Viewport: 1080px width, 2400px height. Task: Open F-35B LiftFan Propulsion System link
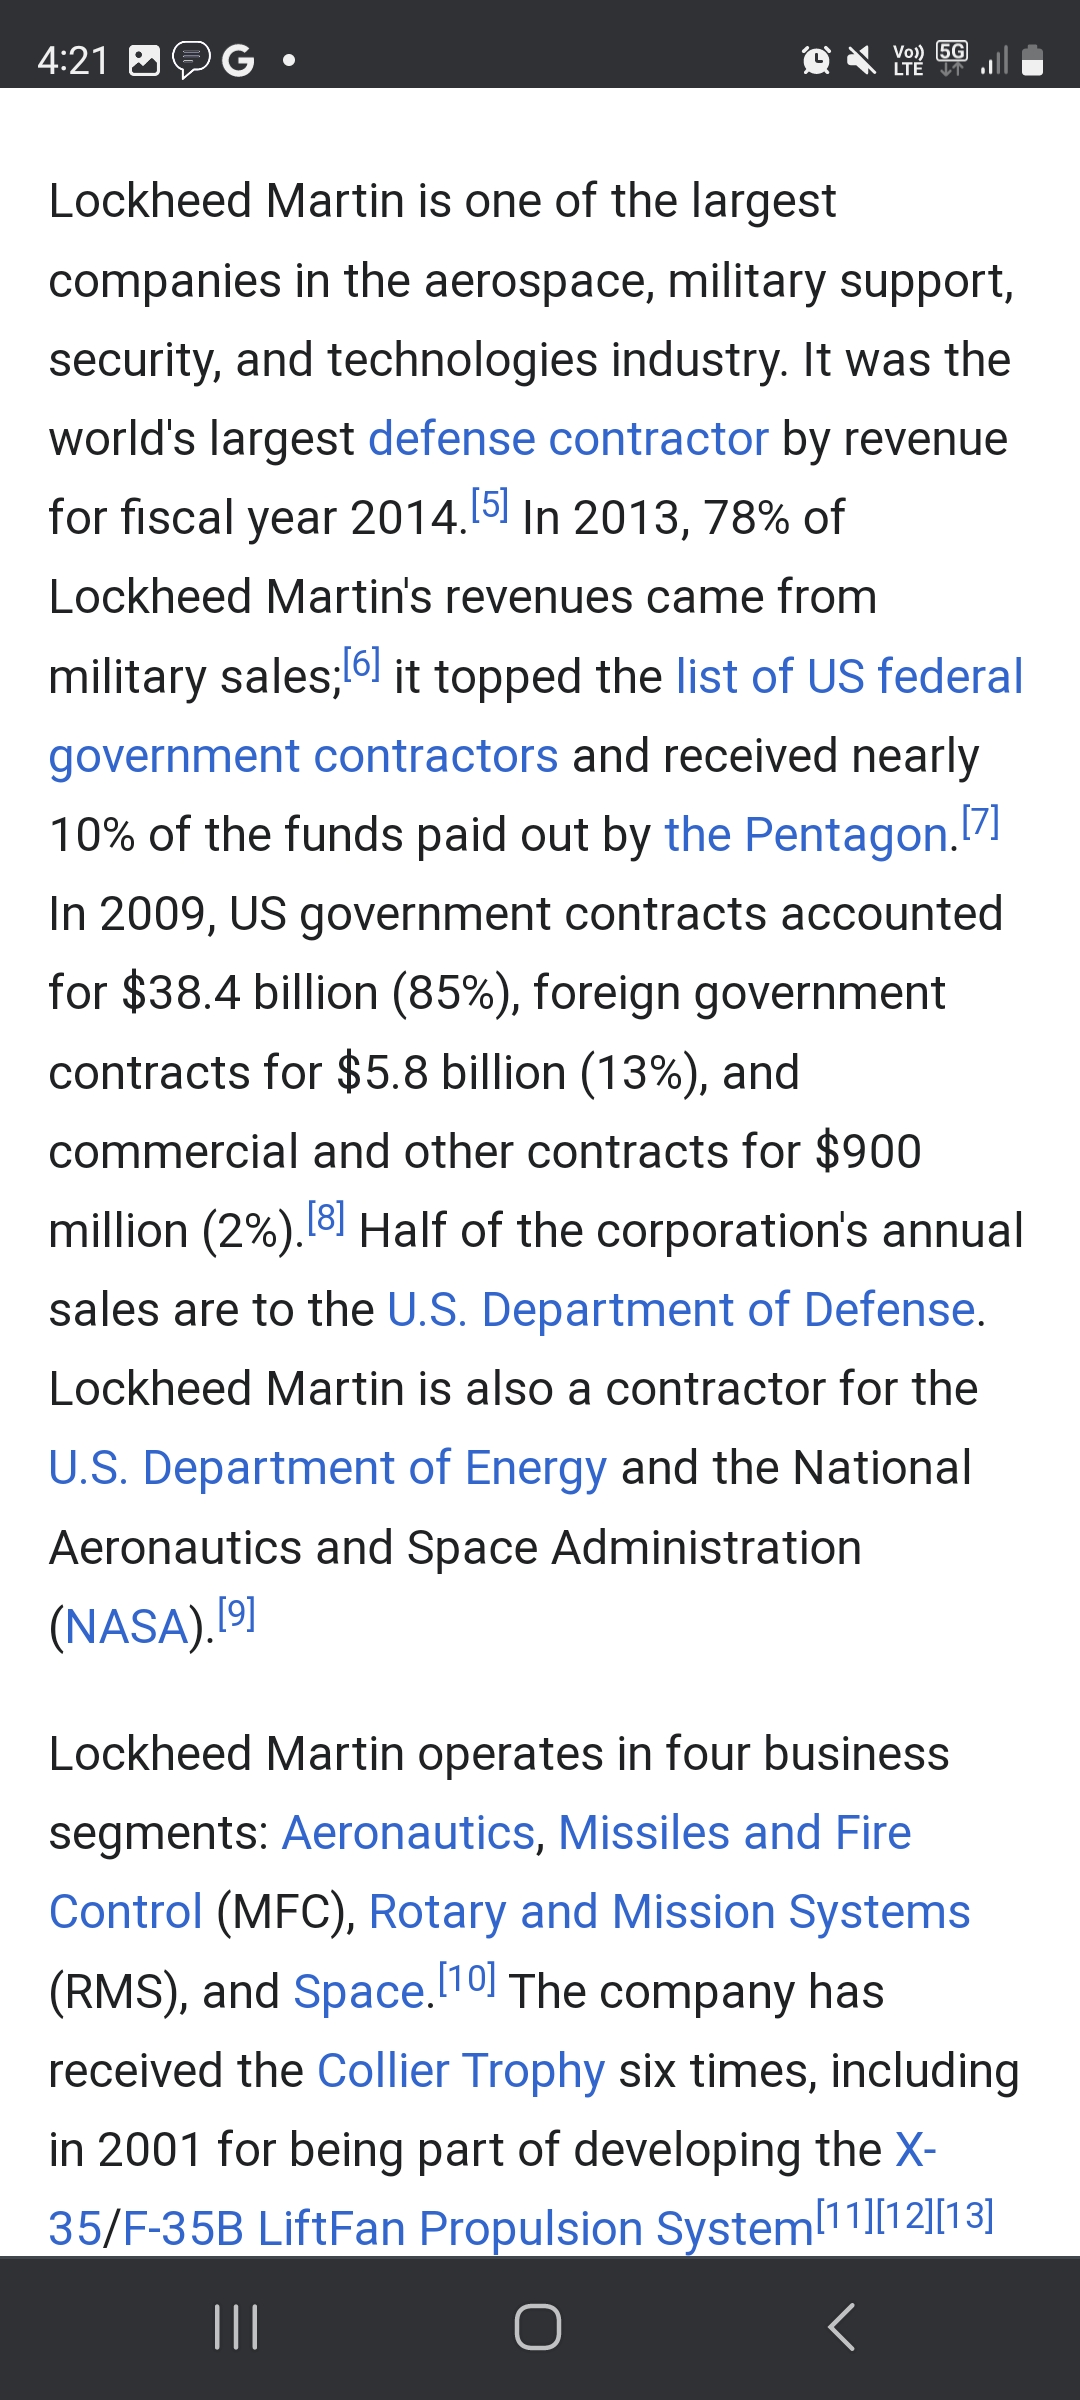click(468, 2228)
